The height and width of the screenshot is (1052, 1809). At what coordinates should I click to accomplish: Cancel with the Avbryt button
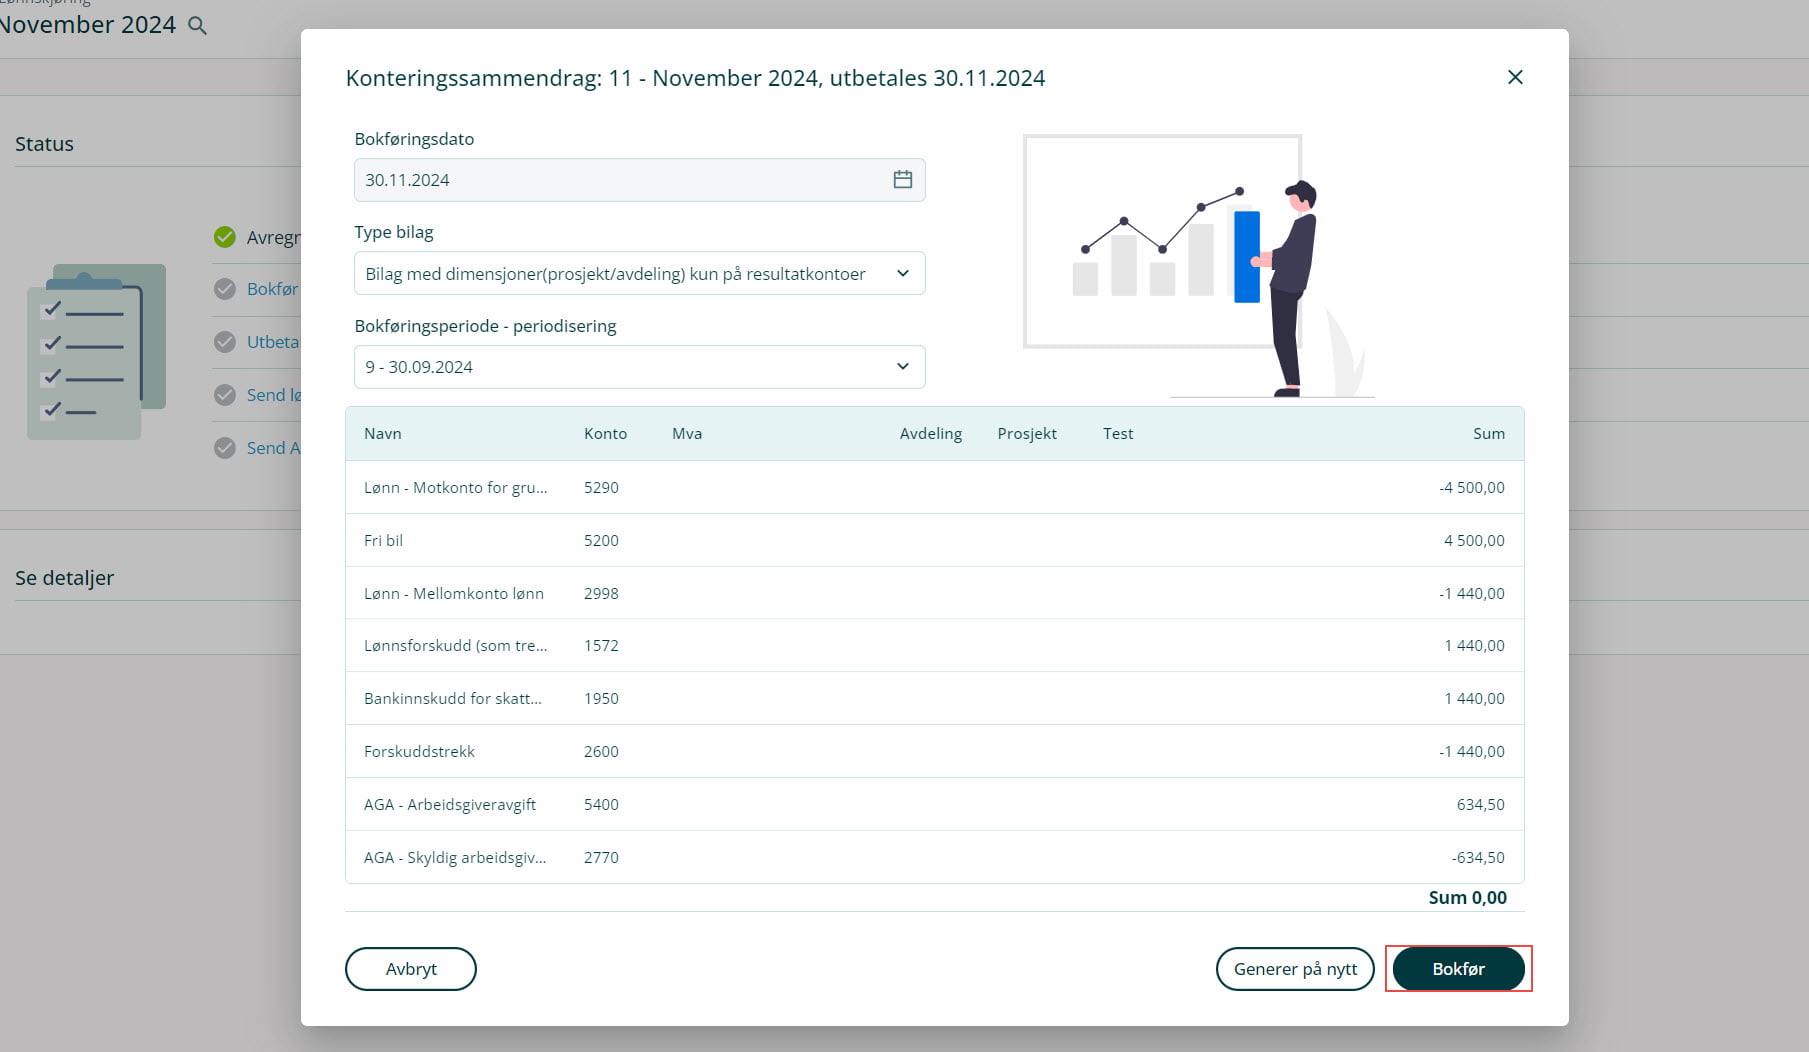(x=410, y=969)
